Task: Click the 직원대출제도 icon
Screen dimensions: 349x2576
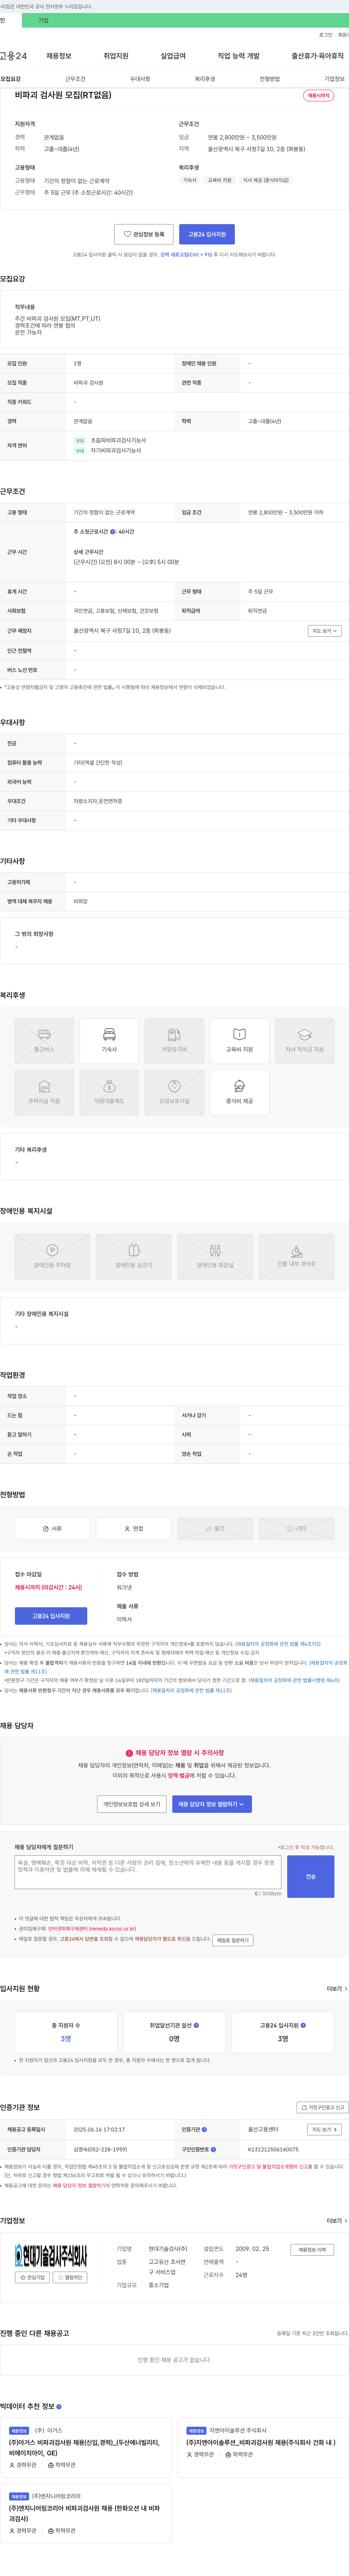Action: click(109, 1093)
